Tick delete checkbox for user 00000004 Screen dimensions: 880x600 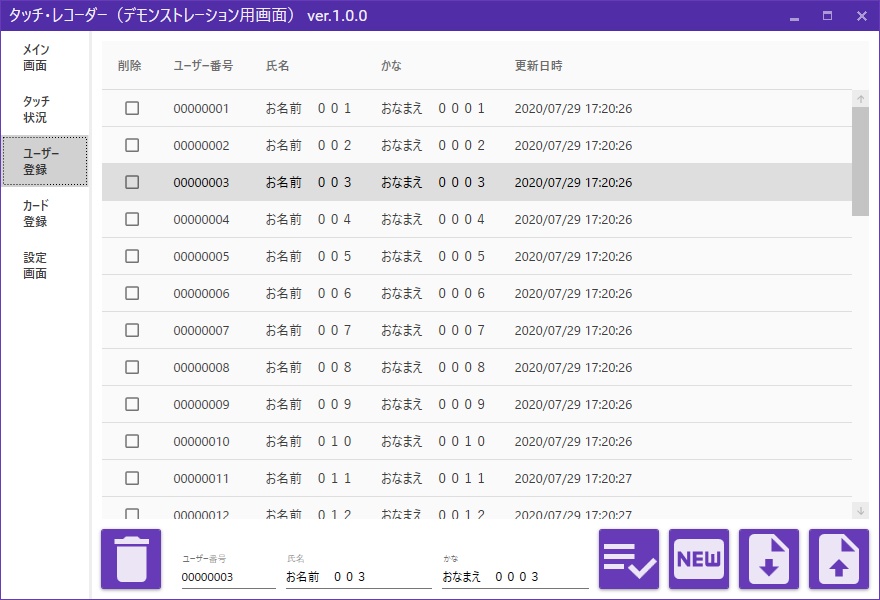pos(132,219)
